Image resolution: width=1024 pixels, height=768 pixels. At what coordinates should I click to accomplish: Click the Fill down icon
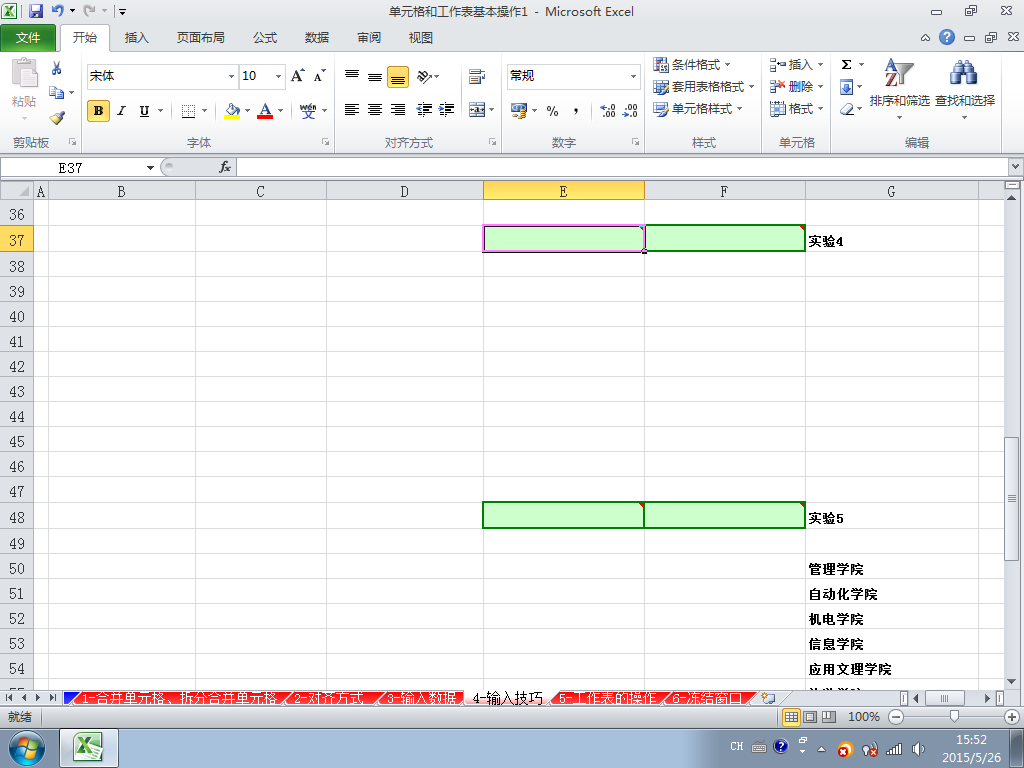coord(846,87)
